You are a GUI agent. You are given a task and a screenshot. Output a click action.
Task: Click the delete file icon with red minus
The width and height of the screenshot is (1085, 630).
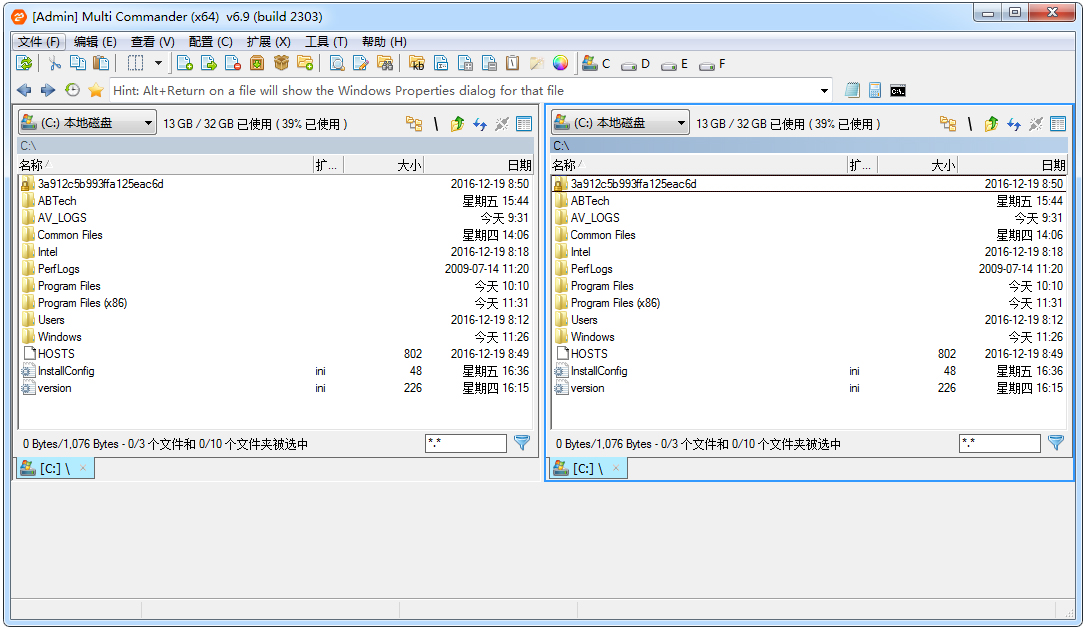point(233,64)
